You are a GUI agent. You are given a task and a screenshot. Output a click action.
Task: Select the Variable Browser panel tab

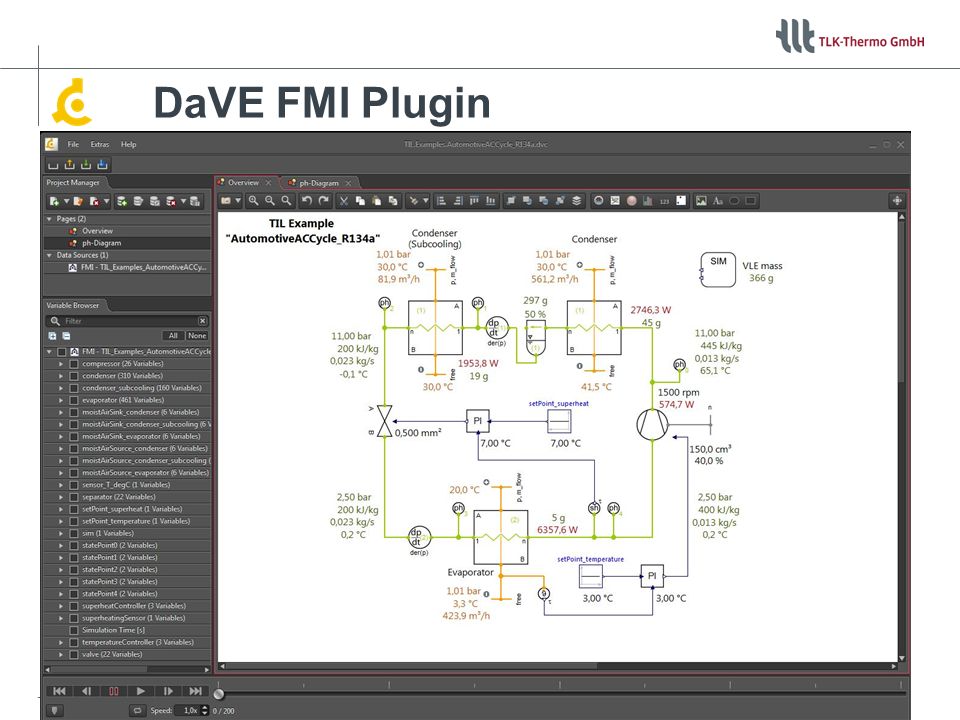[x=73, y=305]
